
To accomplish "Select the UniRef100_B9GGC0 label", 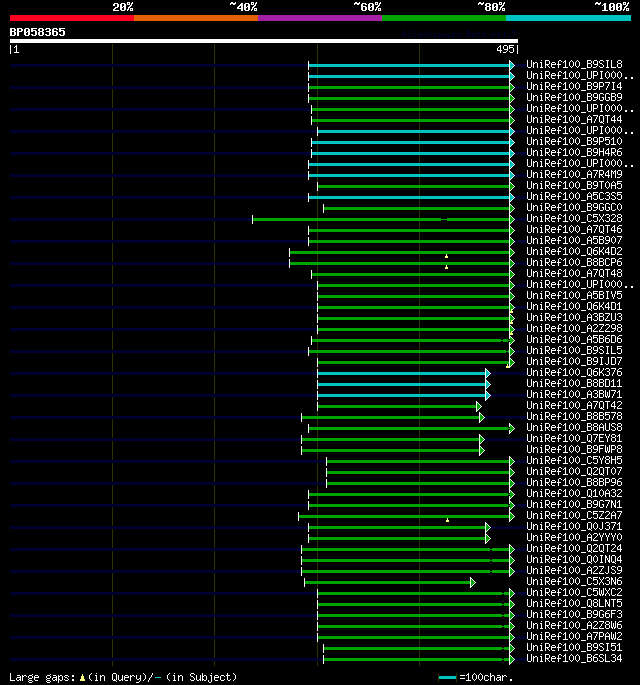I will pyautogui.click(x=574, y=208).
